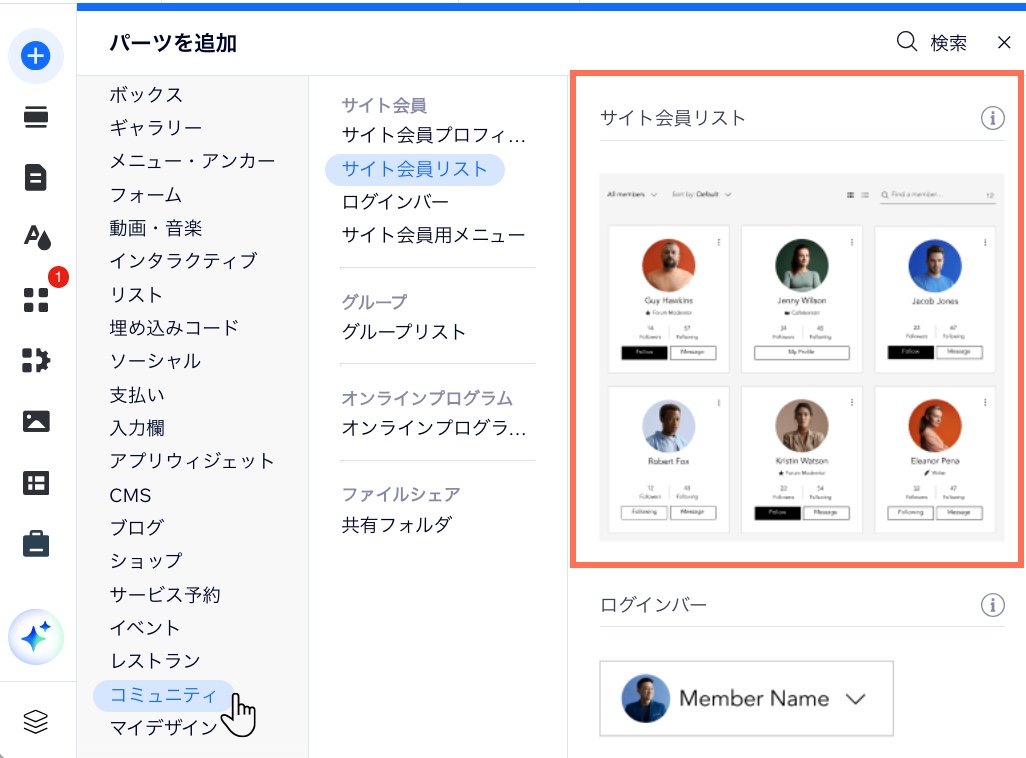Open the Pages panel icon
Image resolution: width=1026 pixels, height=758 pixels.
[36, 177]
